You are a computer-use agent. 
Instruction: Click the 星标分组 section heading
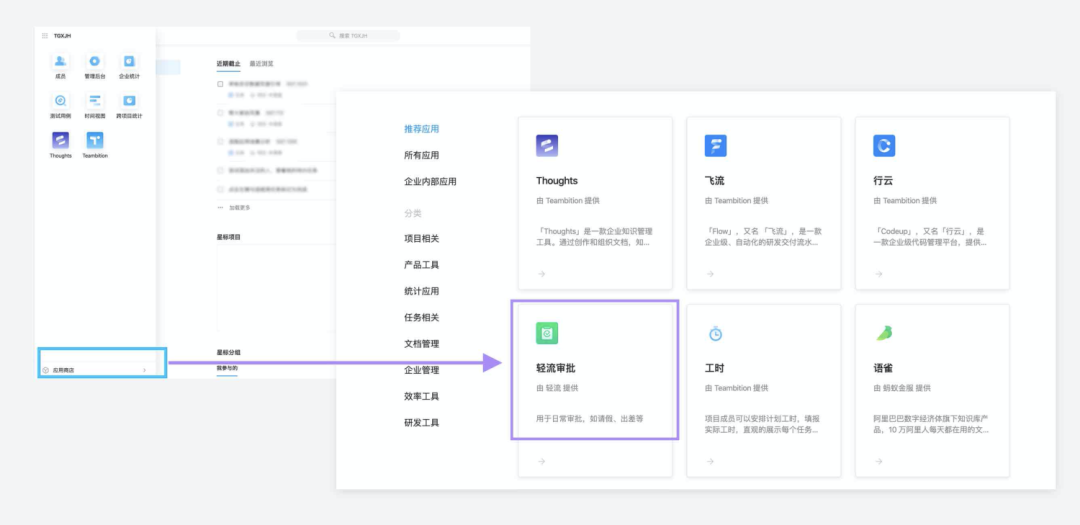(x=228, y=352)
